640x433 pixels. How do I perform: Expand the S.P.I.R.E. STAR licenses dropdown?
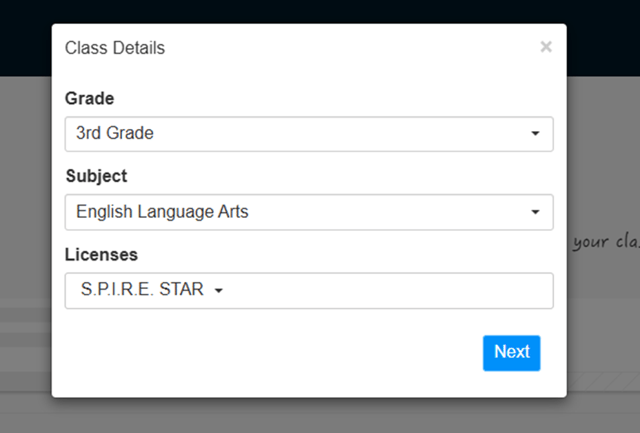149,290
